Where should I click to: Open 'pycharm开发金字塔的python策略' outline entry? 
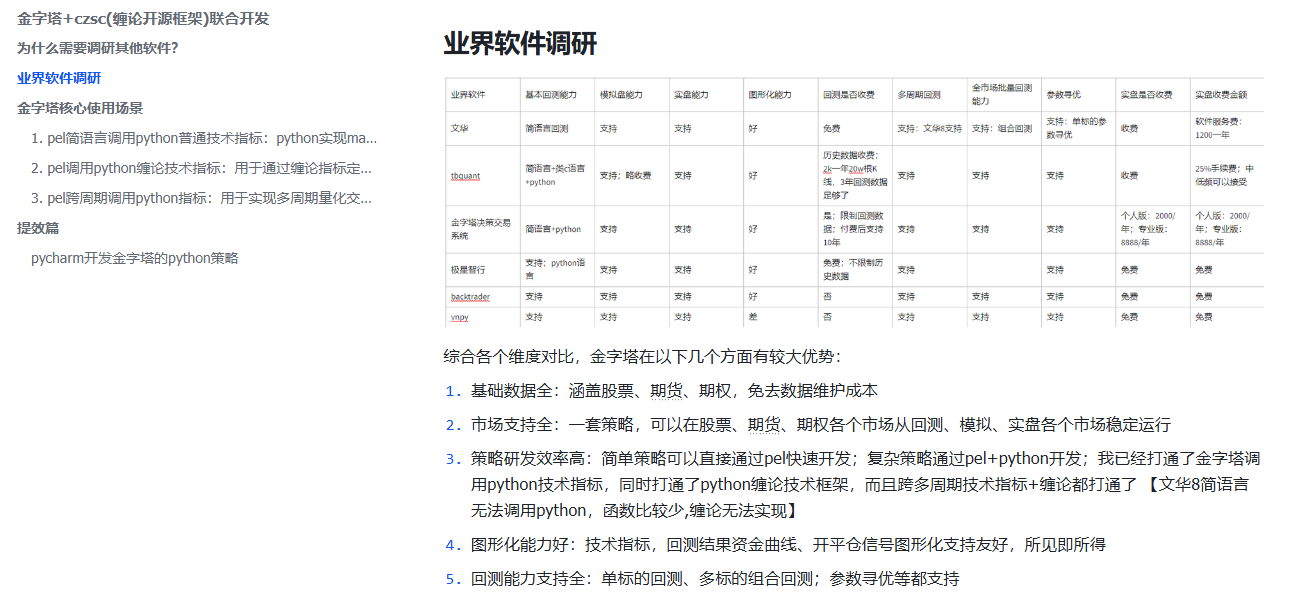point(135,258)
